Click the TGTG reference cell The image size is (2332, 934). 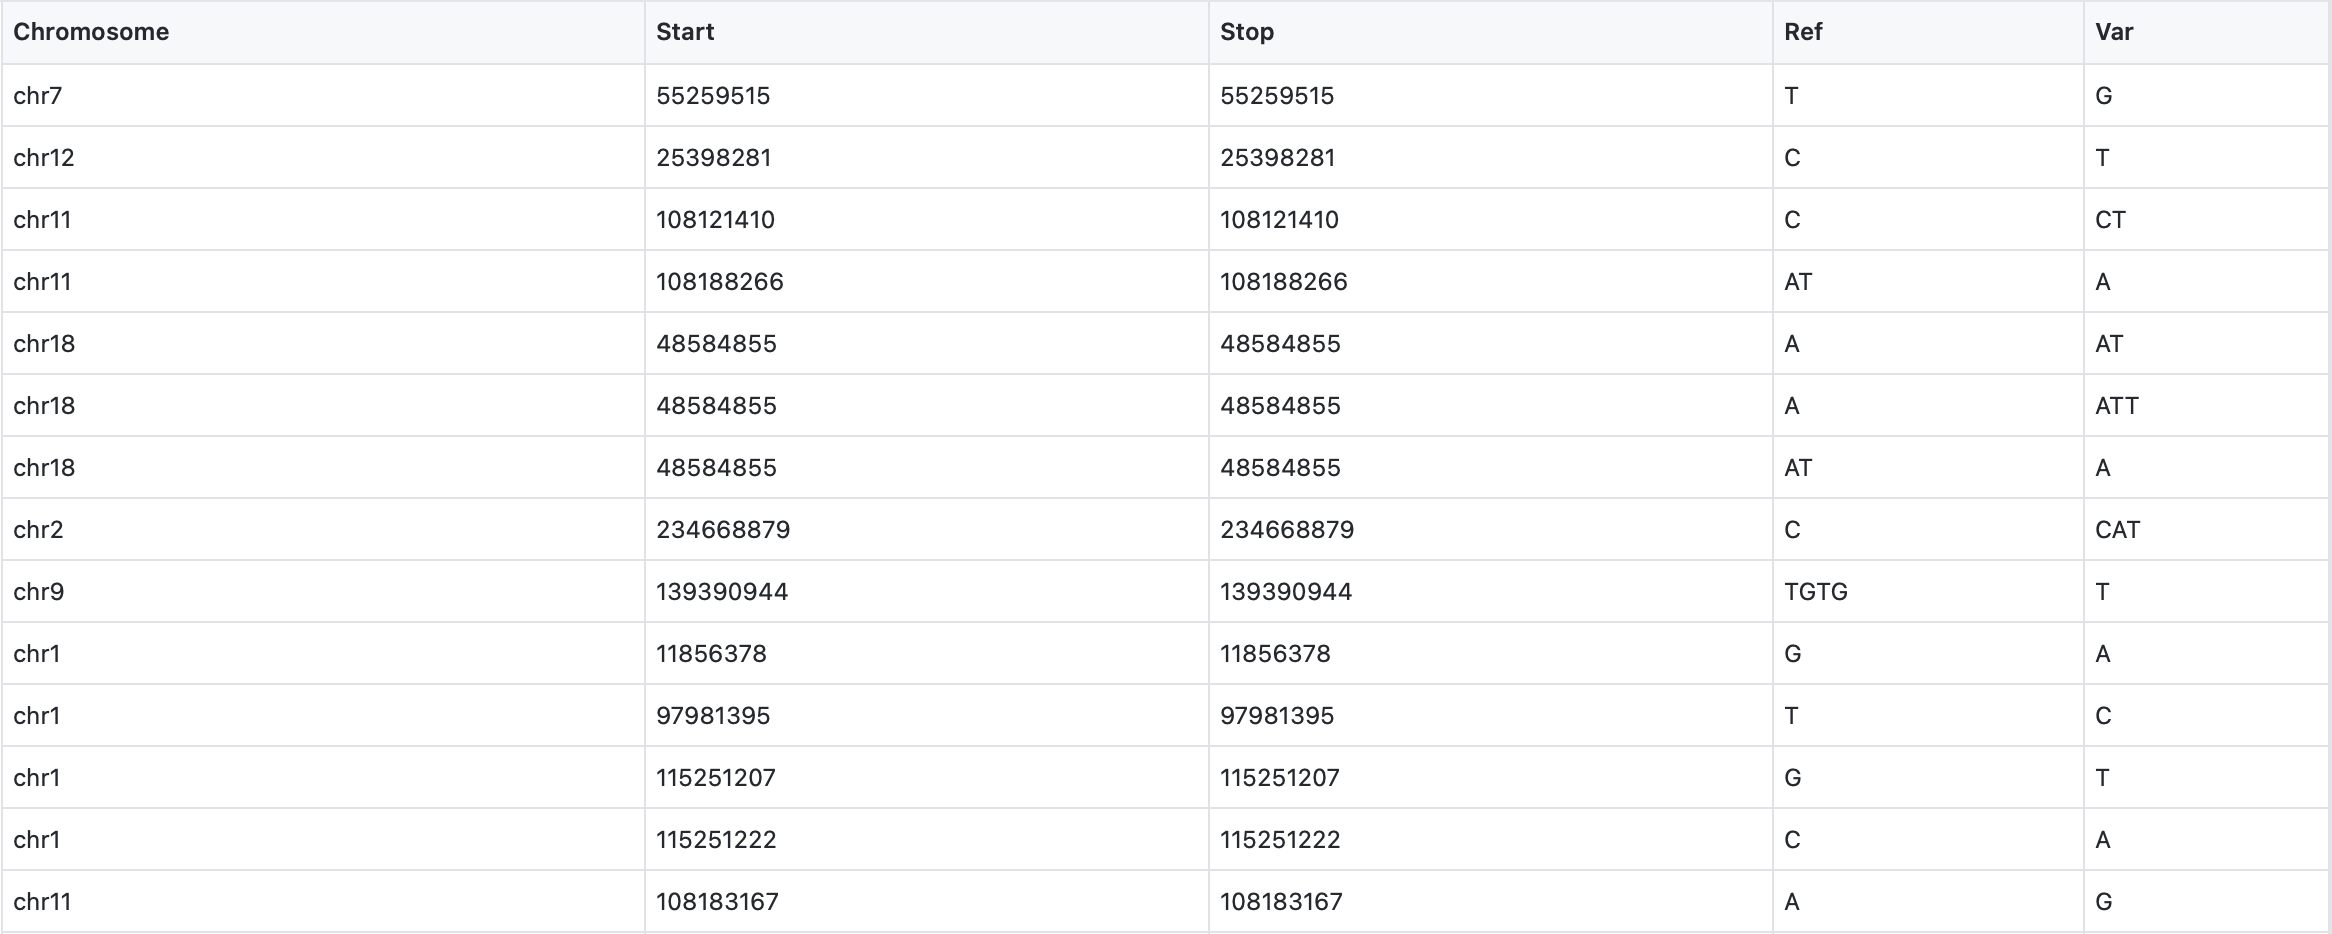click(x=1928, y=592)
